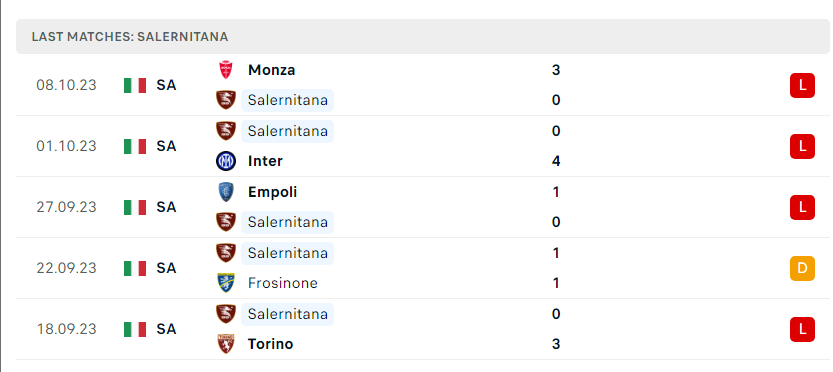833x372 pixels.
Task: Open the Monza team link
Action: (271, 70)
